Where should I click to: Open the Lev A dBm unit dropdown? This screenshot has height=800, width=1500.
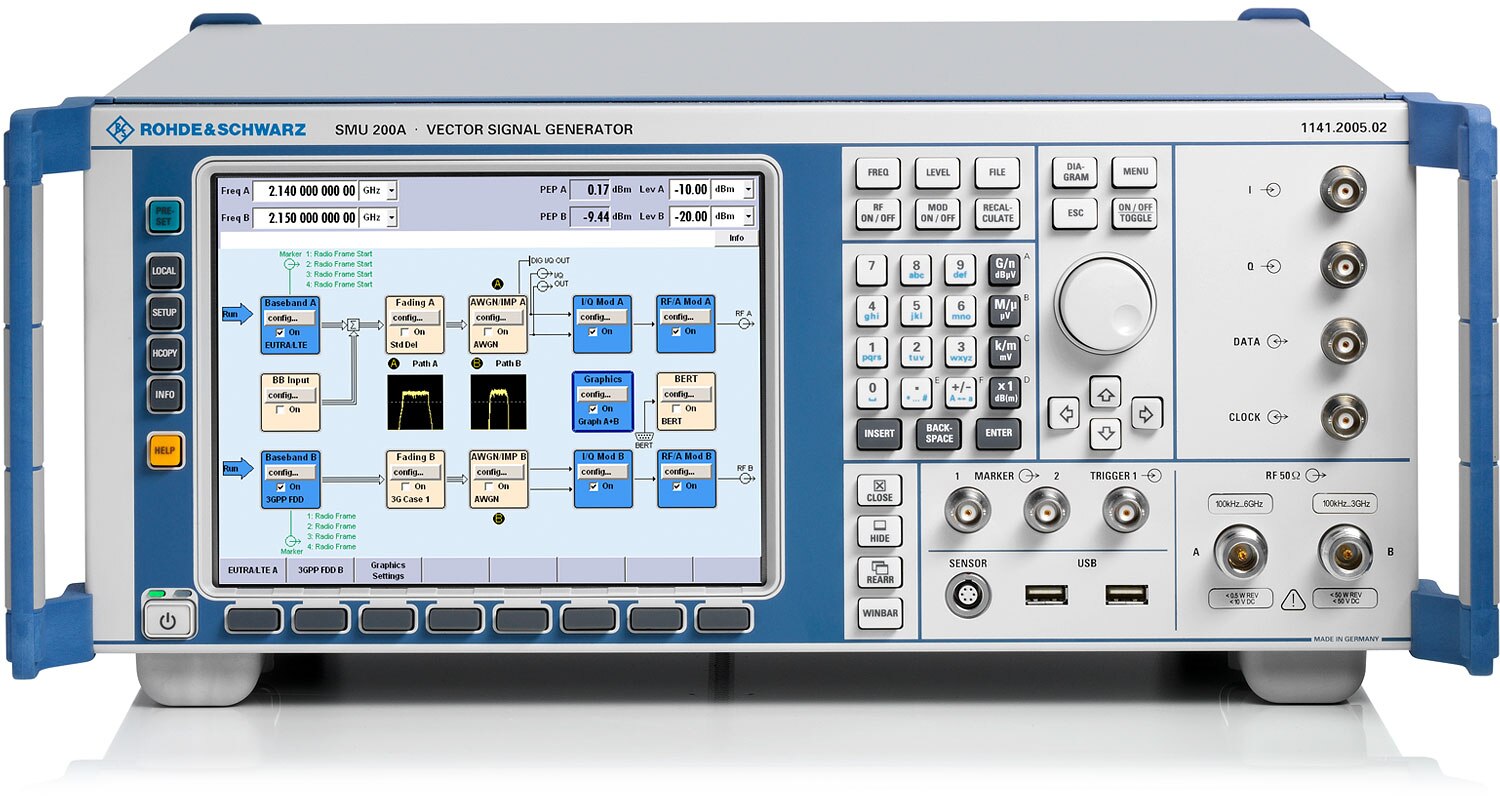pos(747,190)
